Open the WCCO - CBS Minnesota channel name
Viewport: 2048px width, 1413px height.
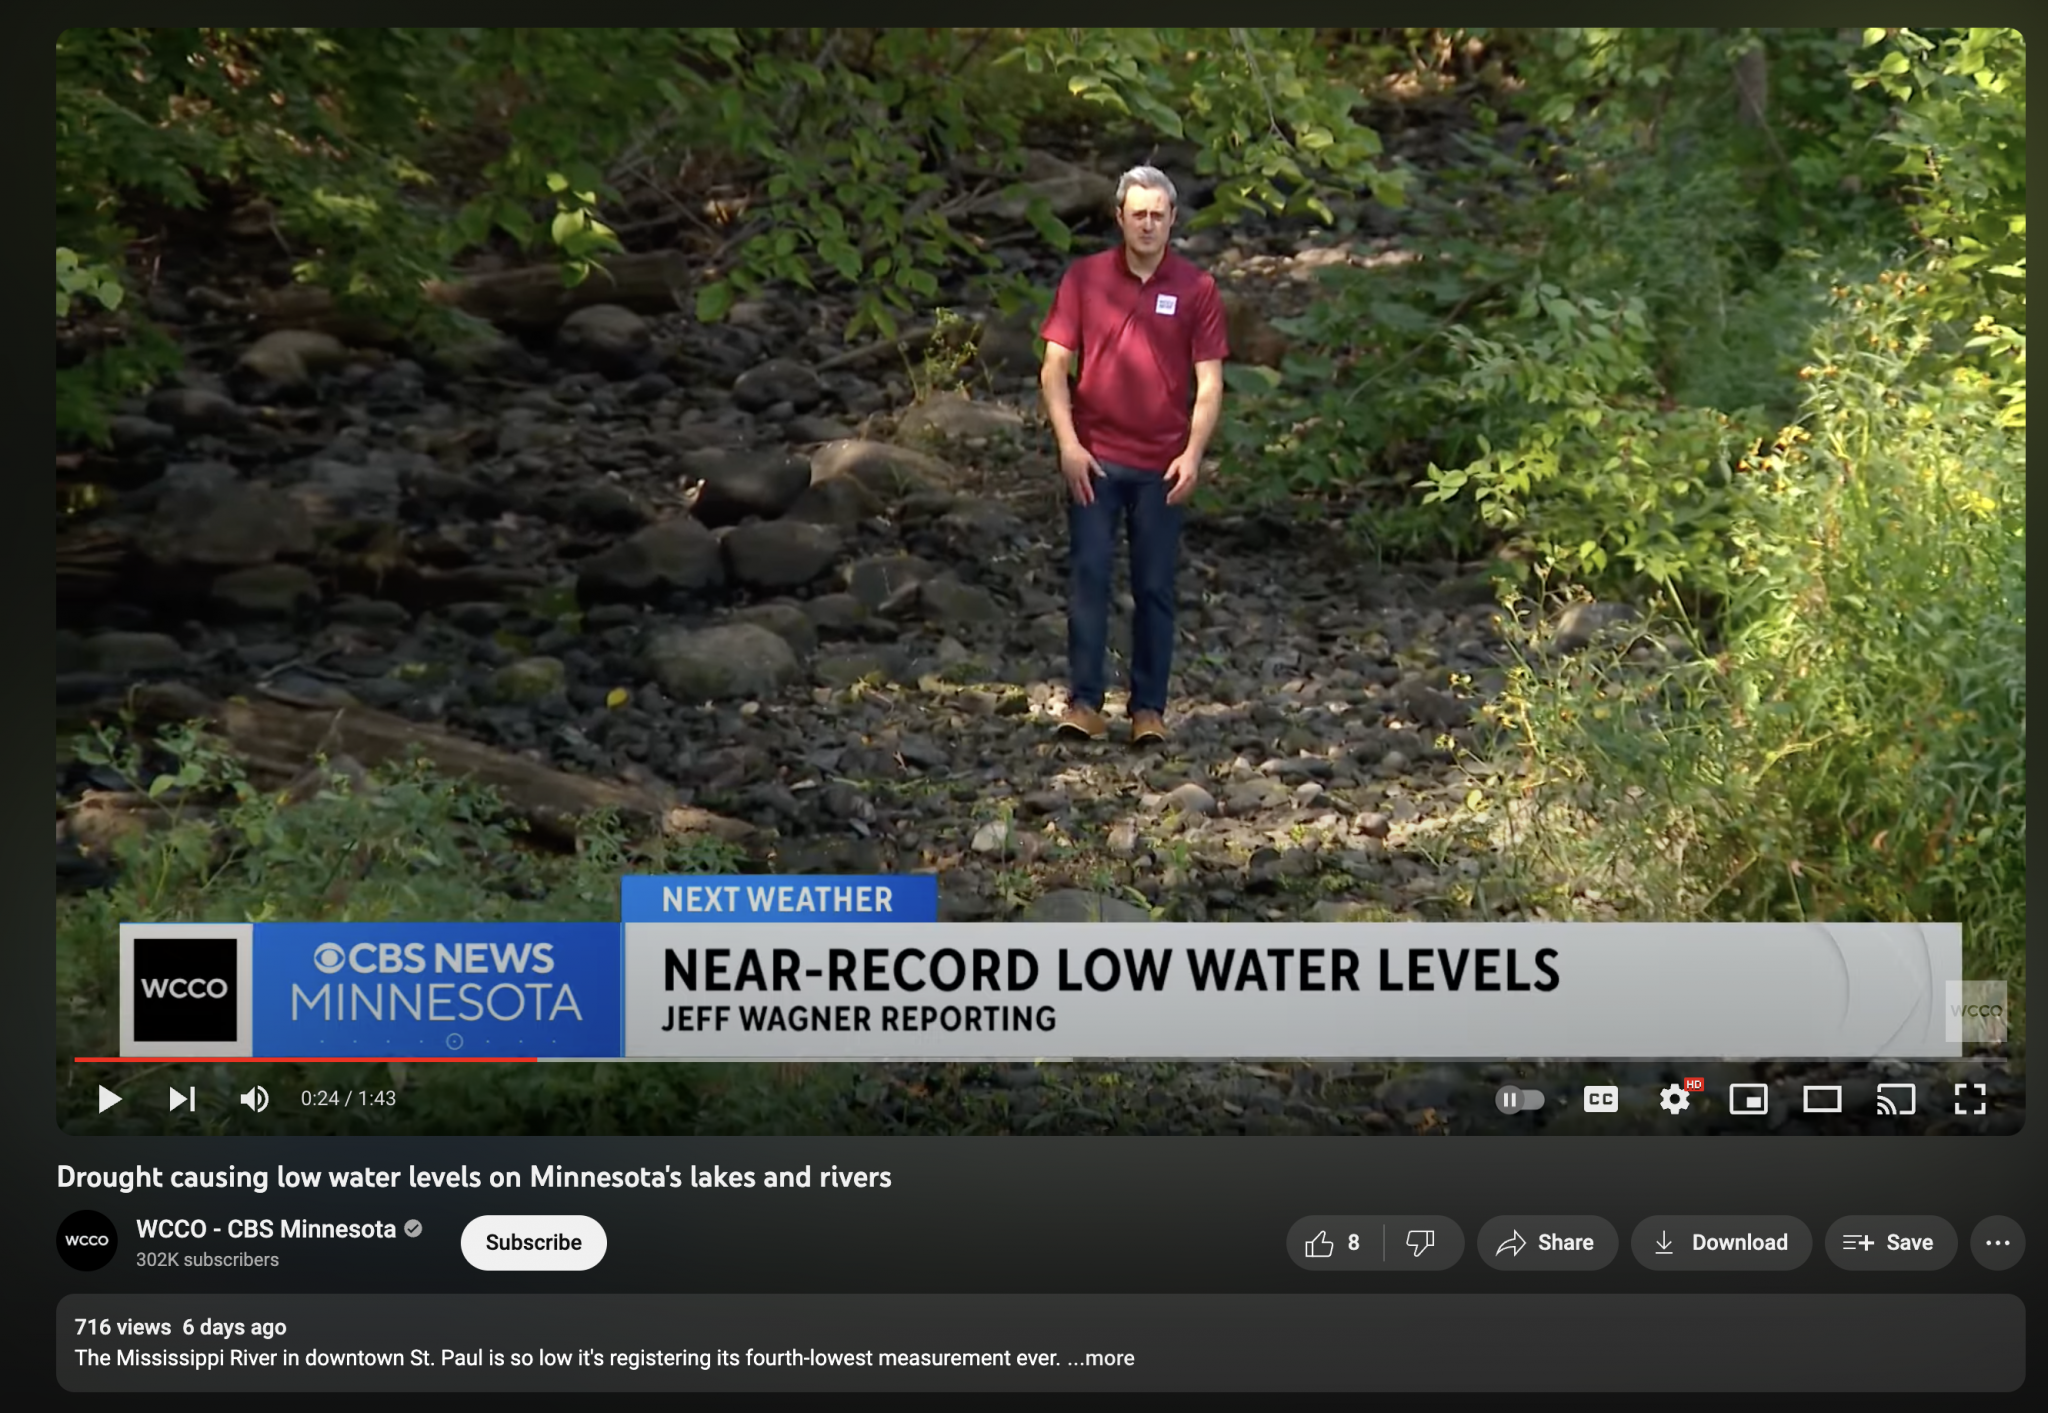click(266, 1229)
